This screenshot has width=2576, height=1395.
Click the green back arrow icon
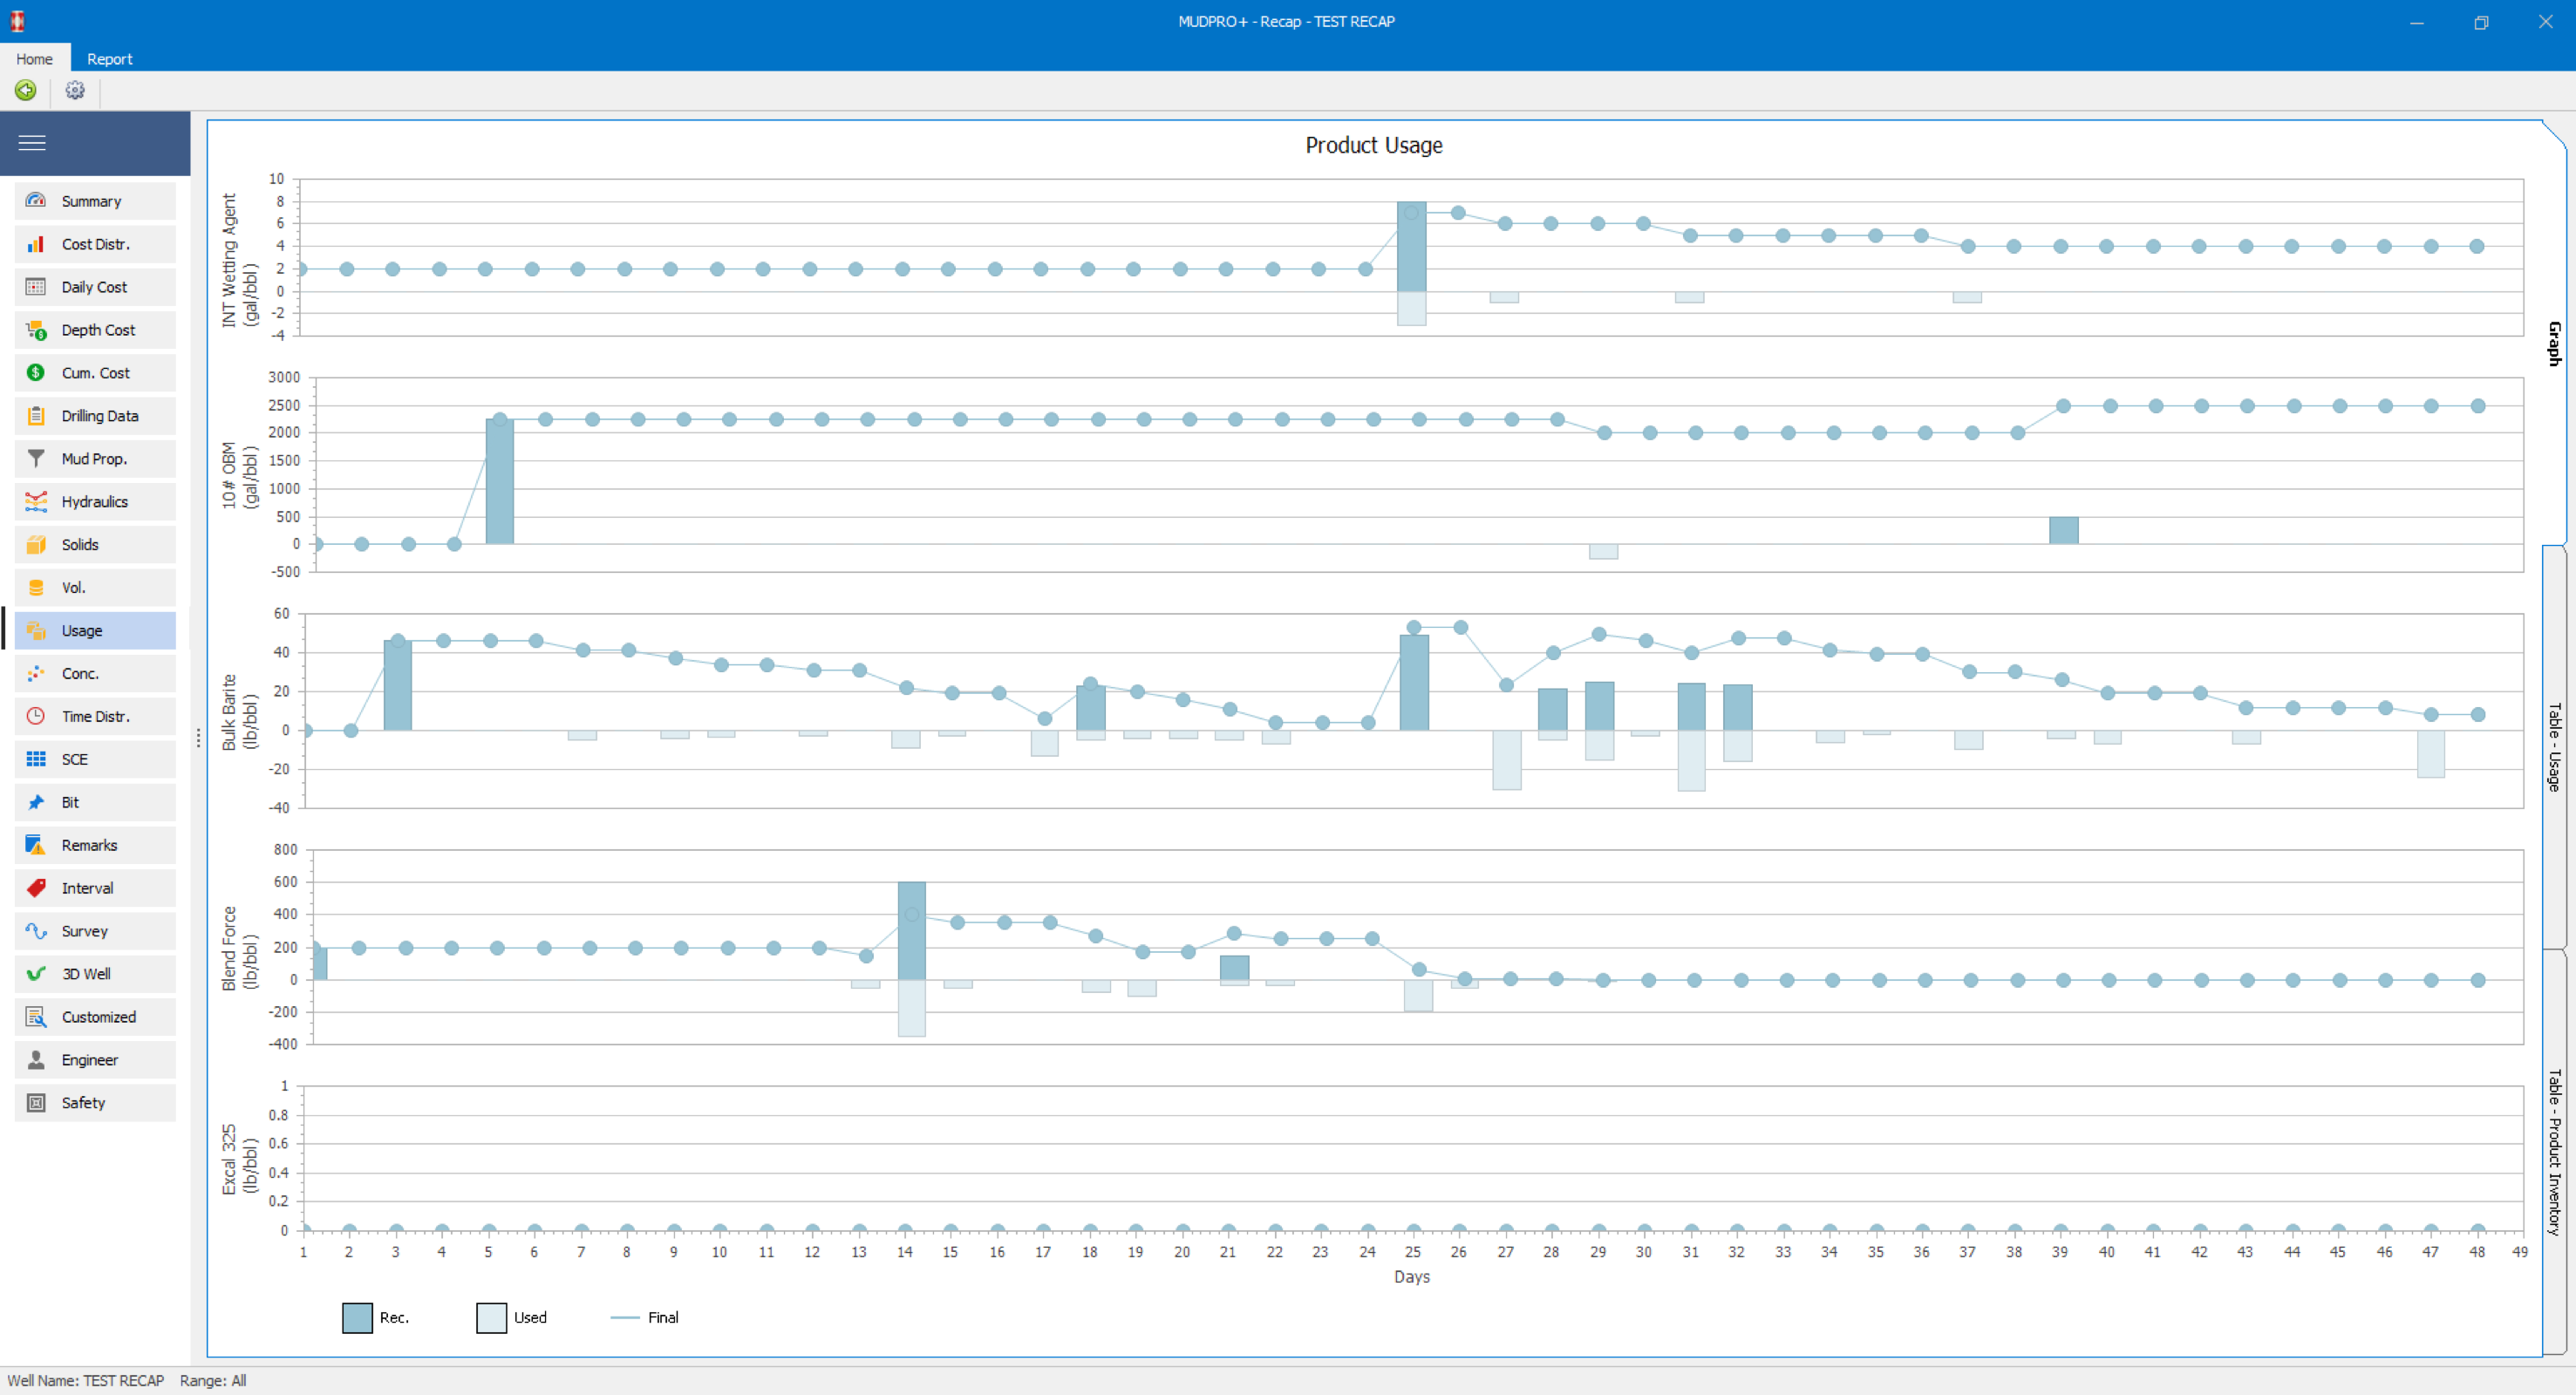(26, 91)
